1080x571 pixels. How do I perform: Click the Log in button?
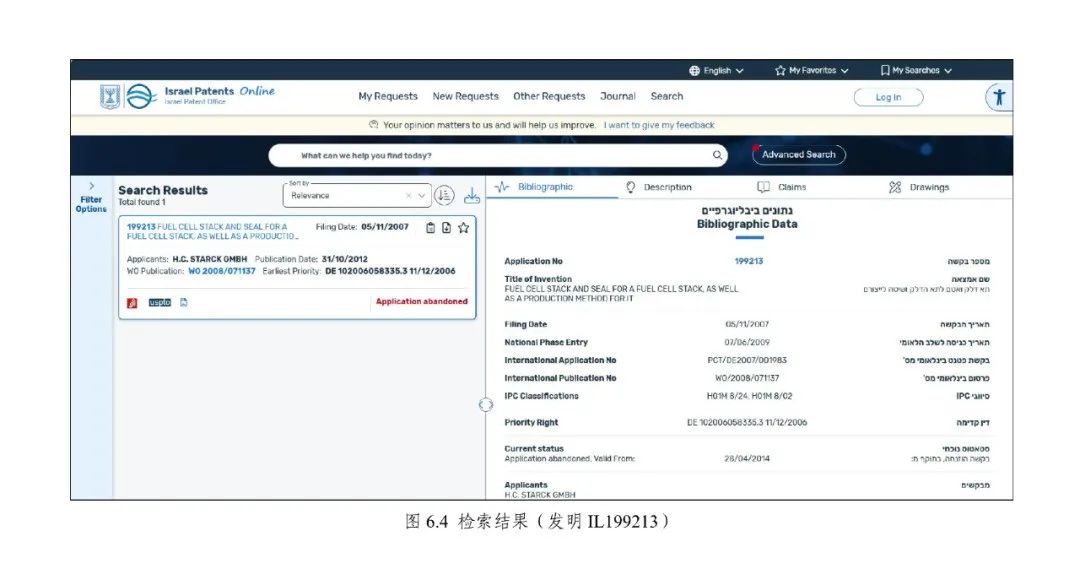(888, 97)
